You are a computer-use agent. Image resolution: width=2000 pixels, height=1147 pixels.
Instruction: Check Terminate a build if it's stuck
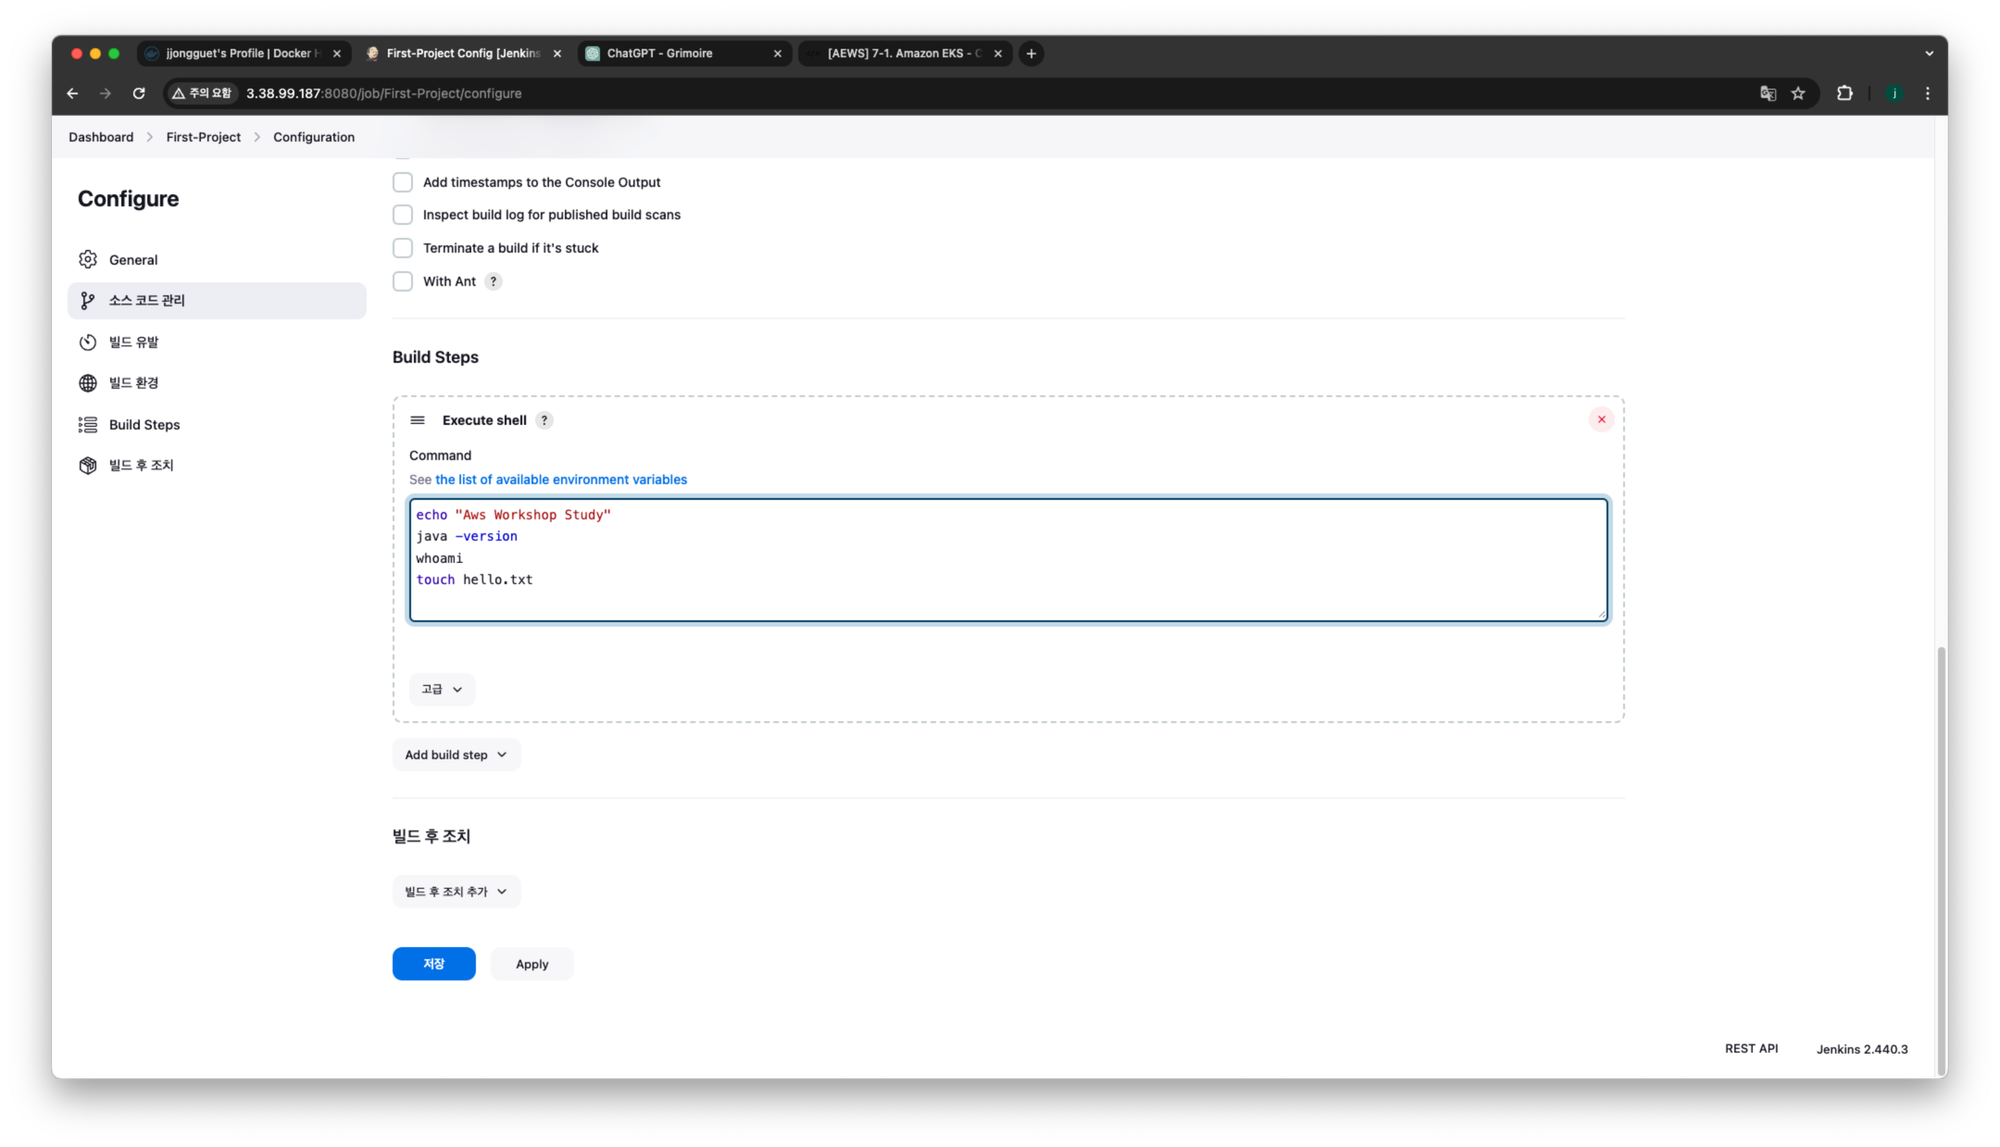pos(403,248)
